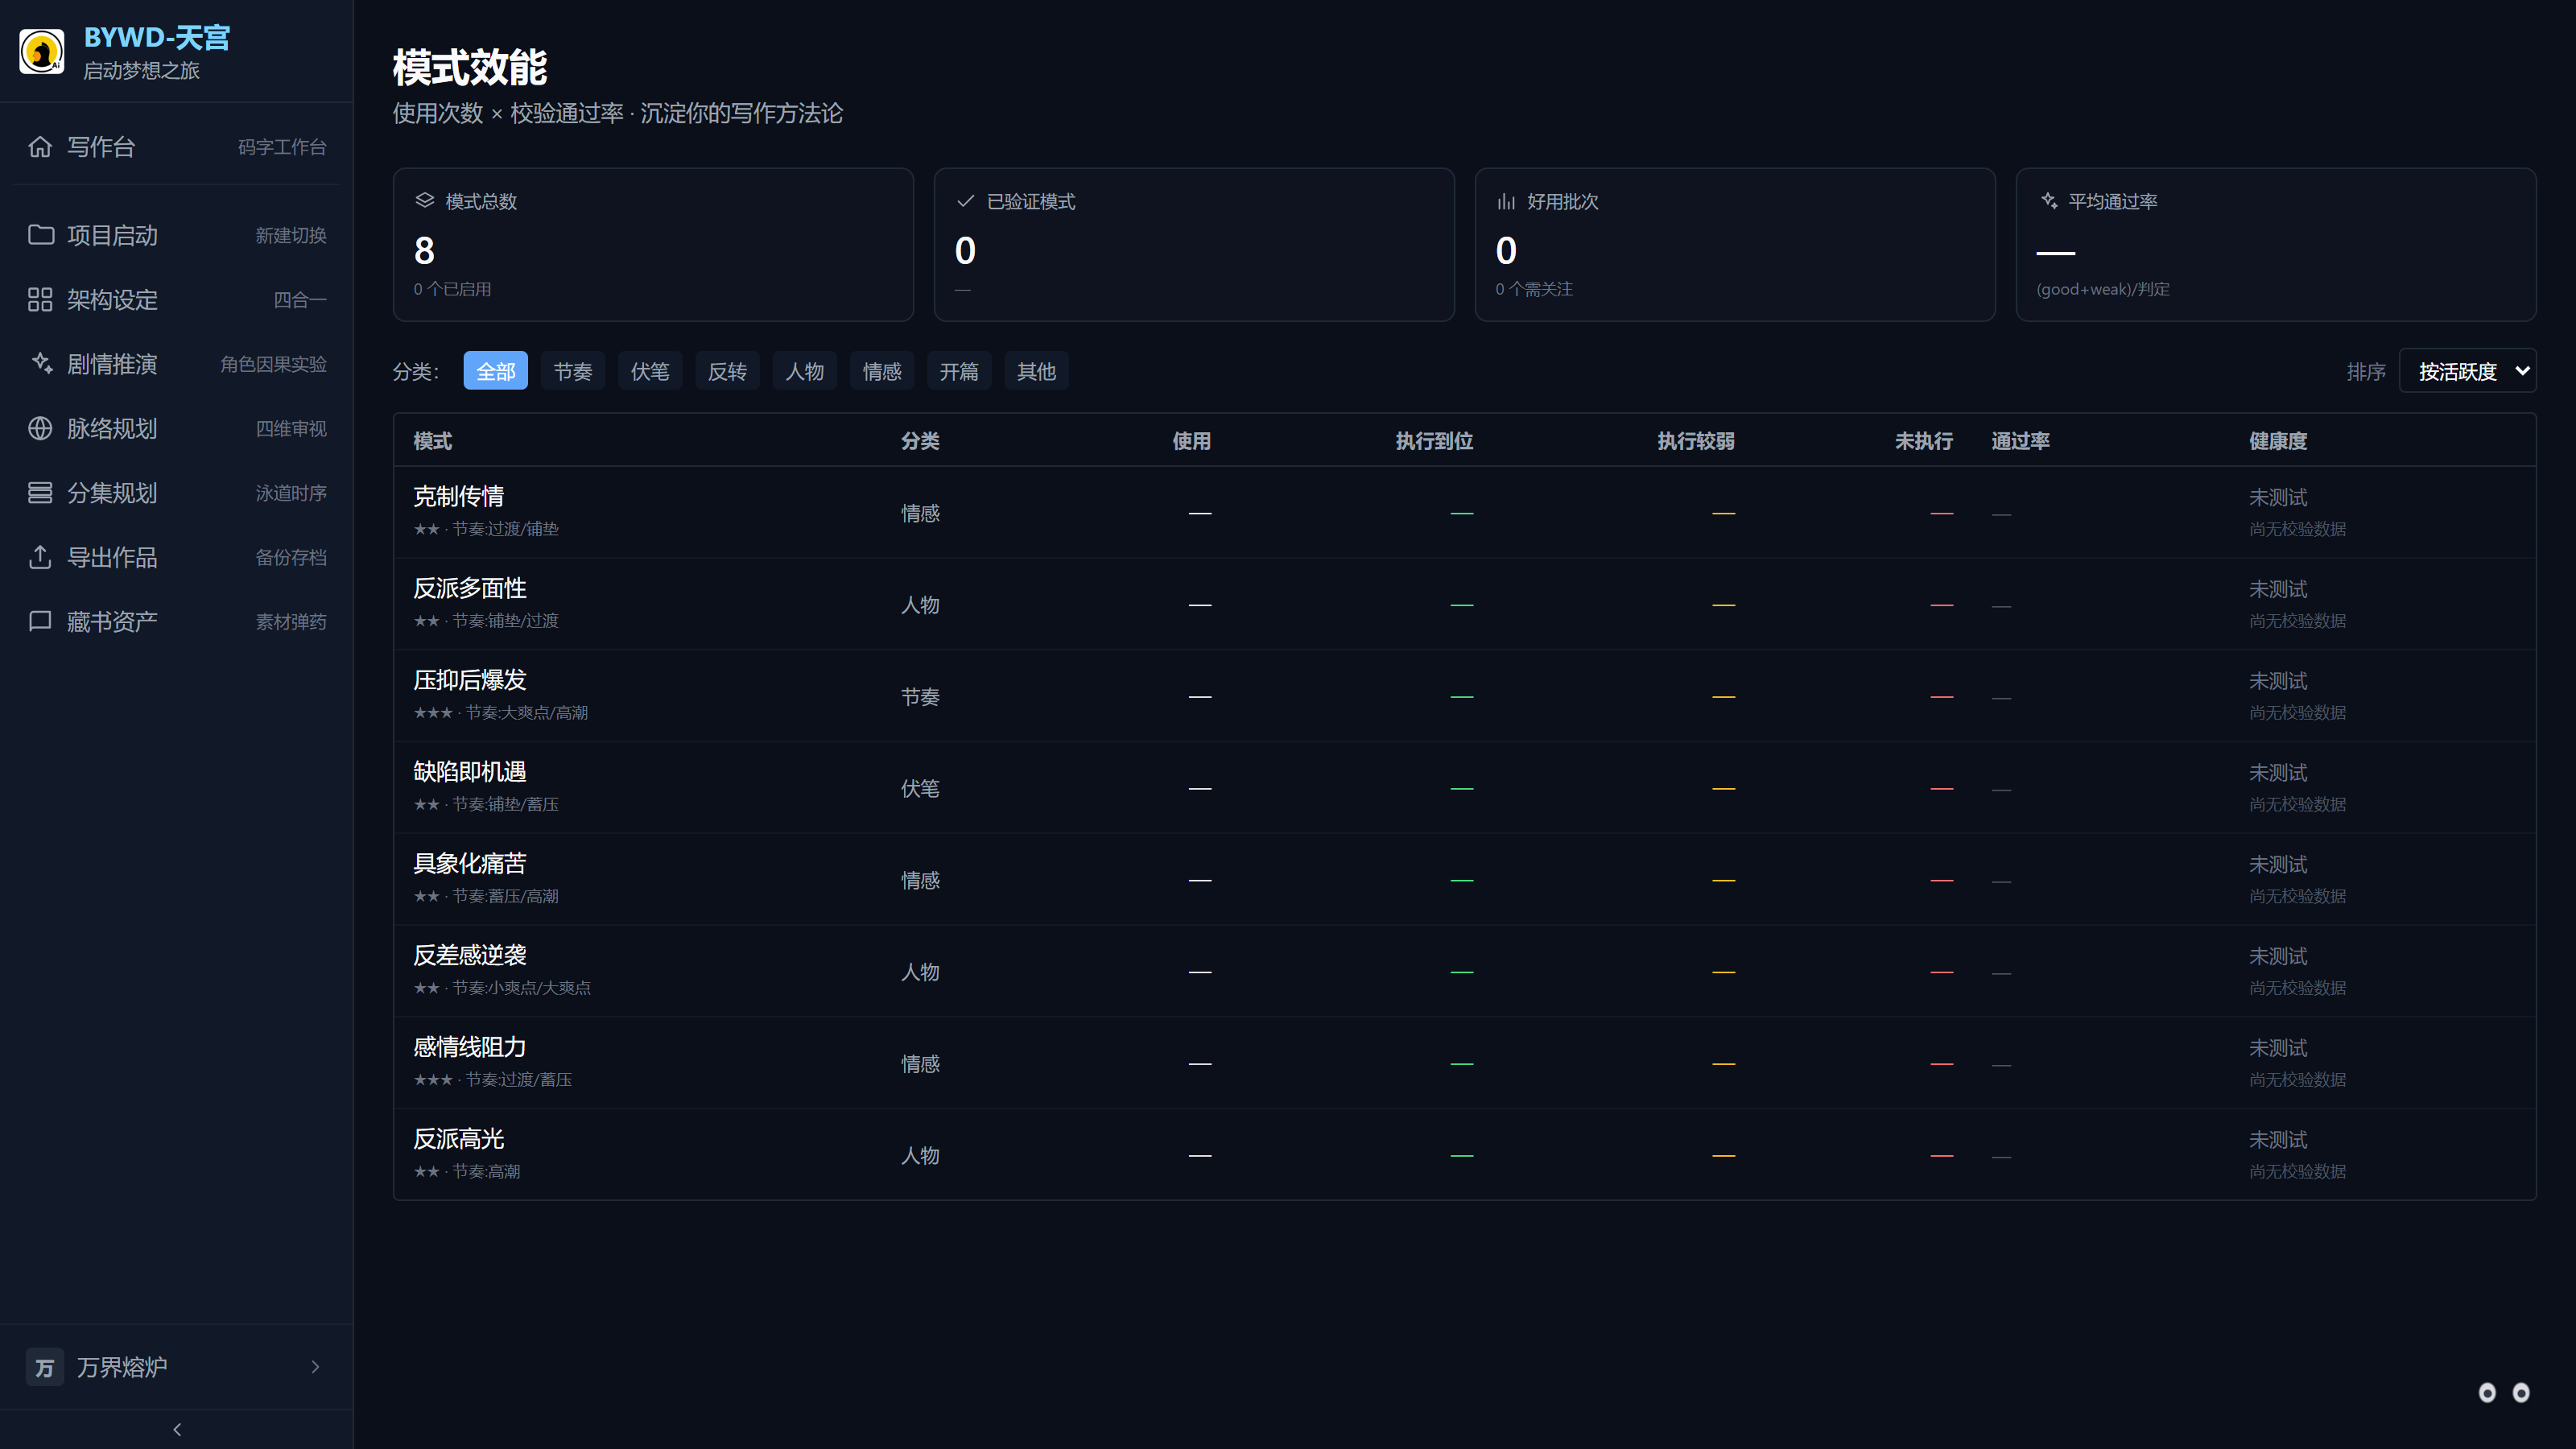Filter by 伏笔 category

click(x=650, y=371)
